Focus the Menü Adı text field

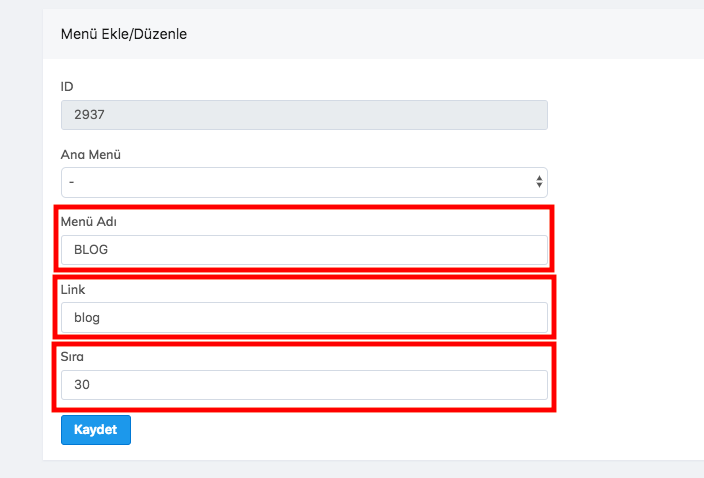pyautogui.click(x=303, y=250)
